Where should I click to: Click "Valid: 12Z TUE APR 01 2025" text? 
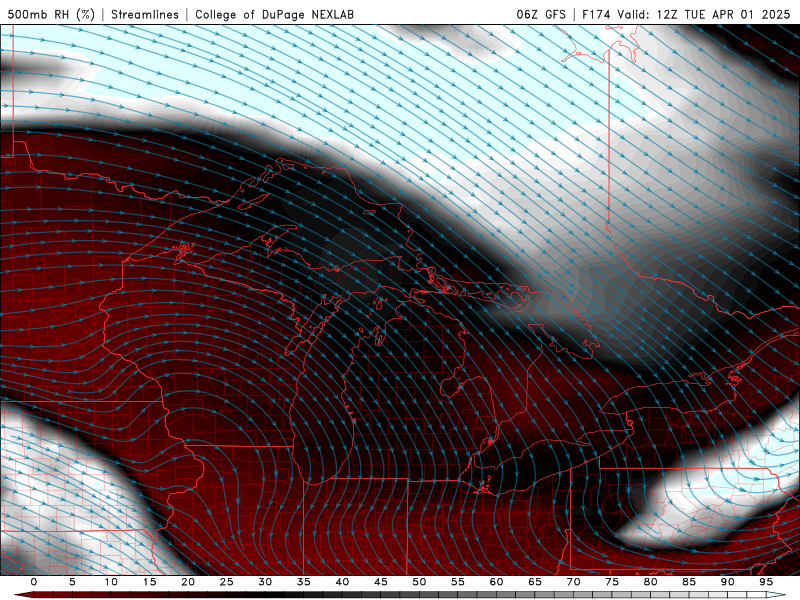coord(704,14)
